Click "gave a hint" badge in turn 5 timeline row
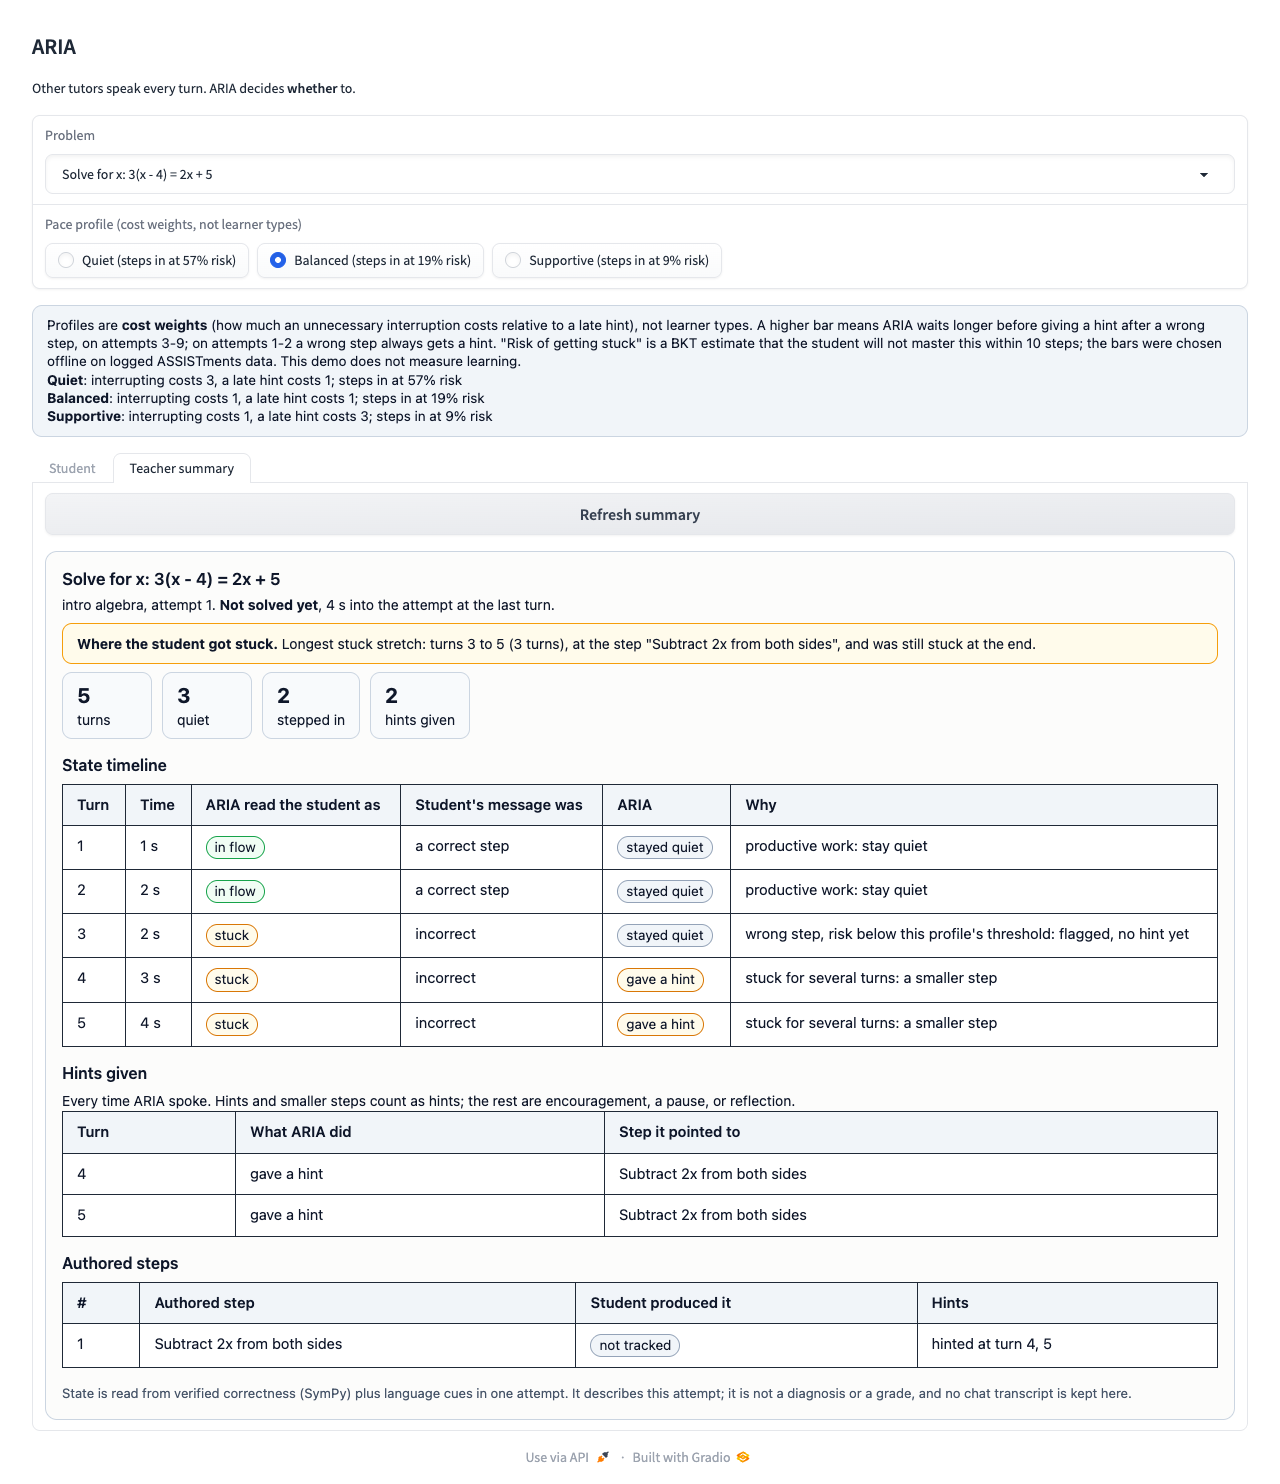 coord(661,1025)
